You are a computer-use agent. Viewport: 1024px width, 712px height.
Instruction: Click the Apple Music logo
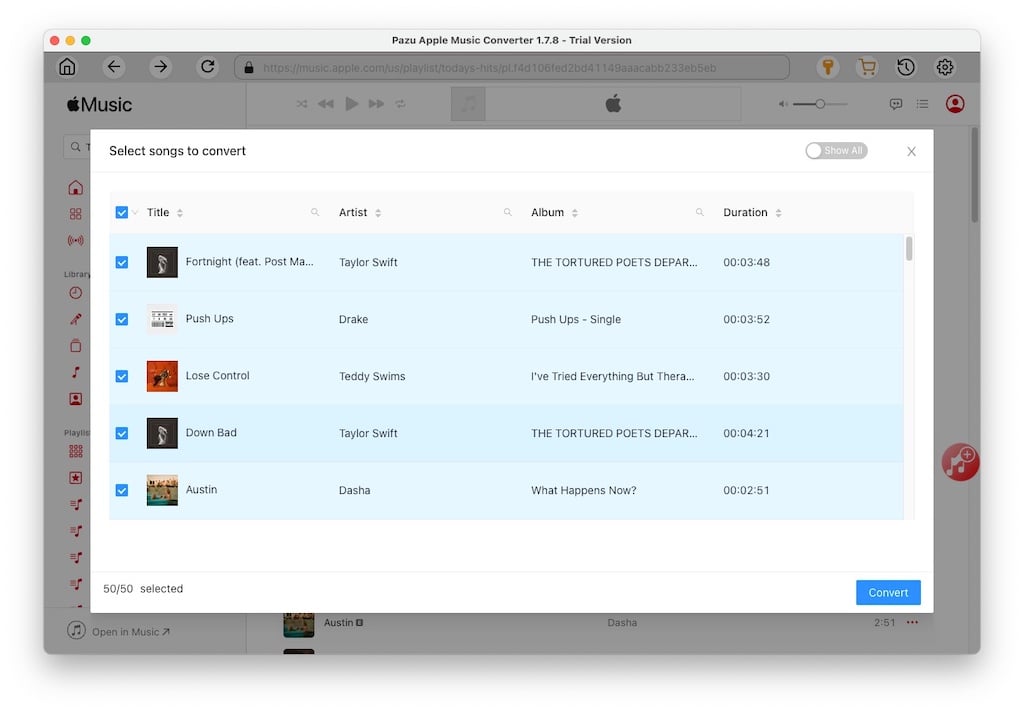(99, 105)
